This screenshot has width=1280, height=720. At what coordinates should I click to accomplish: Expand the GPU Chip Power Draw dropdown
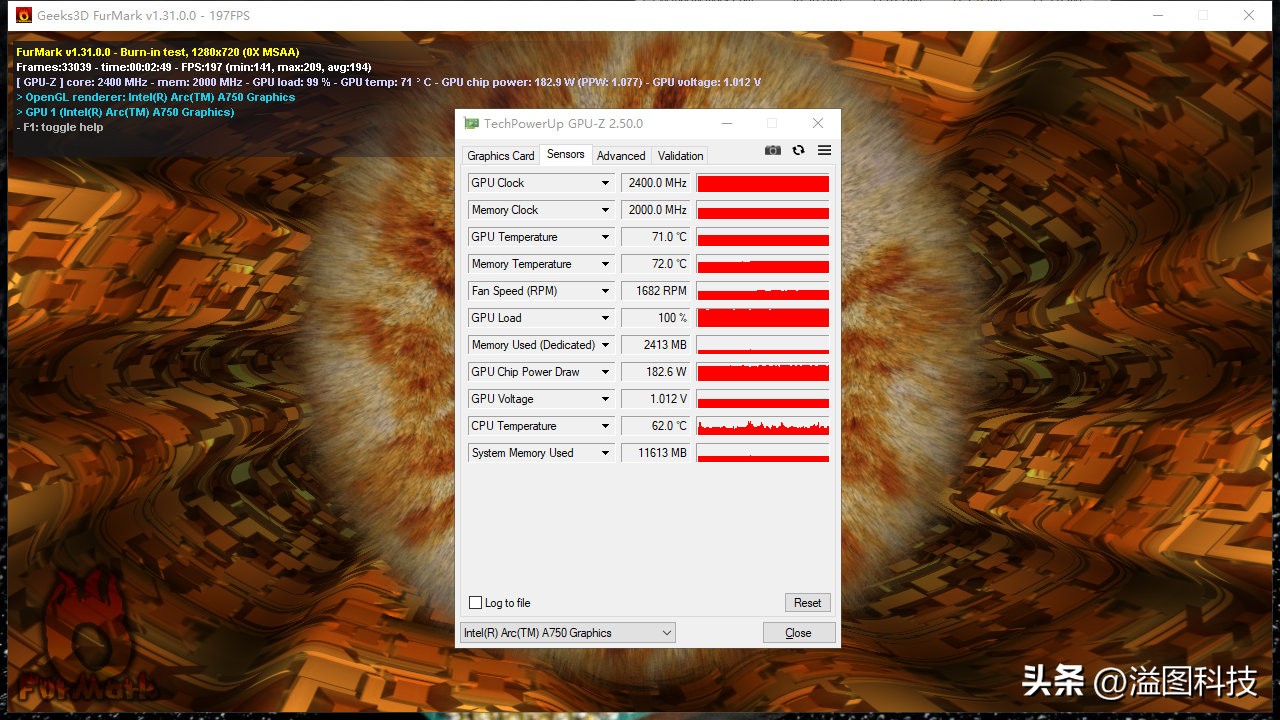(605, 372)
